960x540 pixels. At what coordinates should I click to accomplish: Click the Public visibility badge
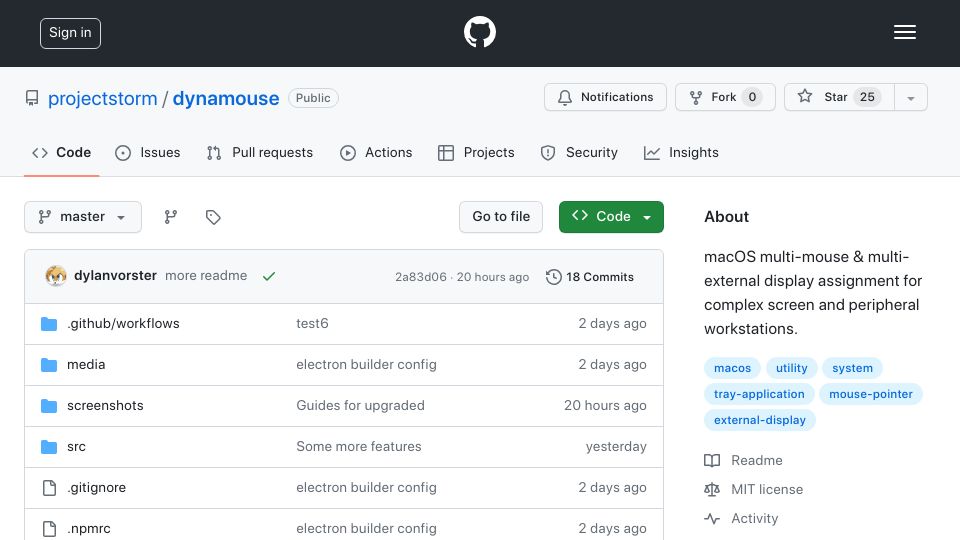tap(313, 98)
